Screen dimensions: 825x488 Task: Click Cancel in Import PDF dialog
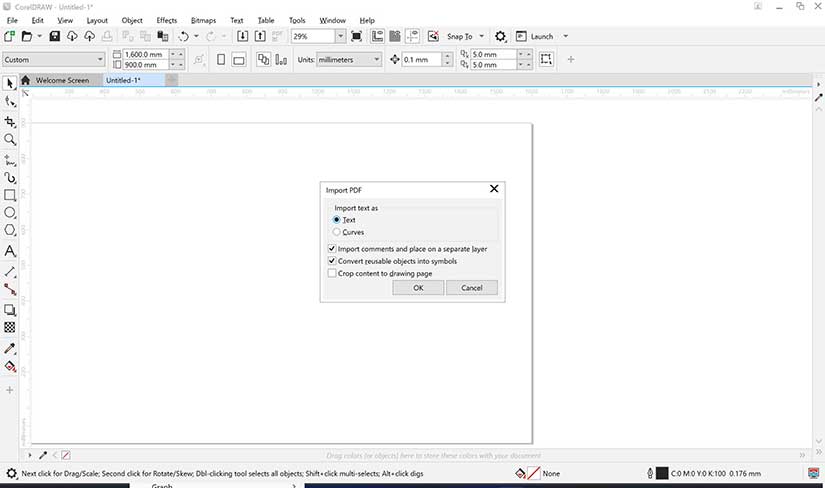[x=471, y=287]
